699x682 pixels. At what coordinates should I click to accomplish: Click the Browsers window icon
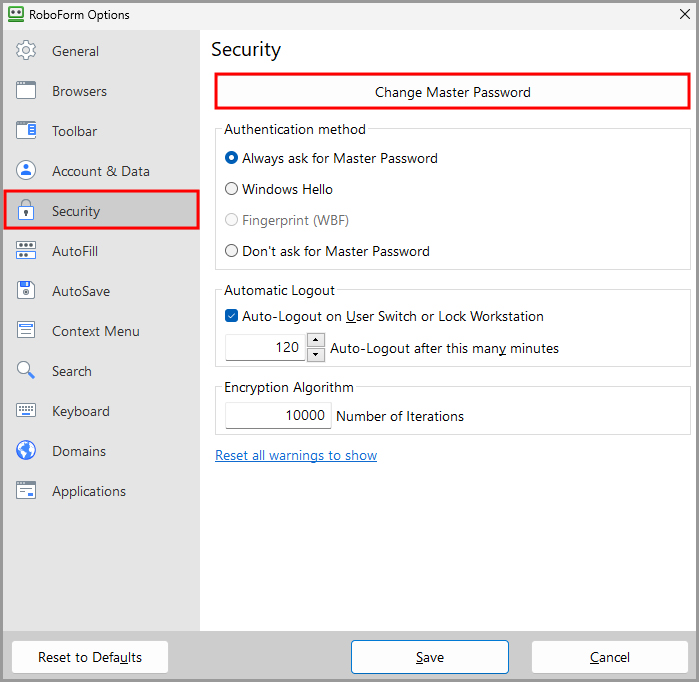click(26, 90)
